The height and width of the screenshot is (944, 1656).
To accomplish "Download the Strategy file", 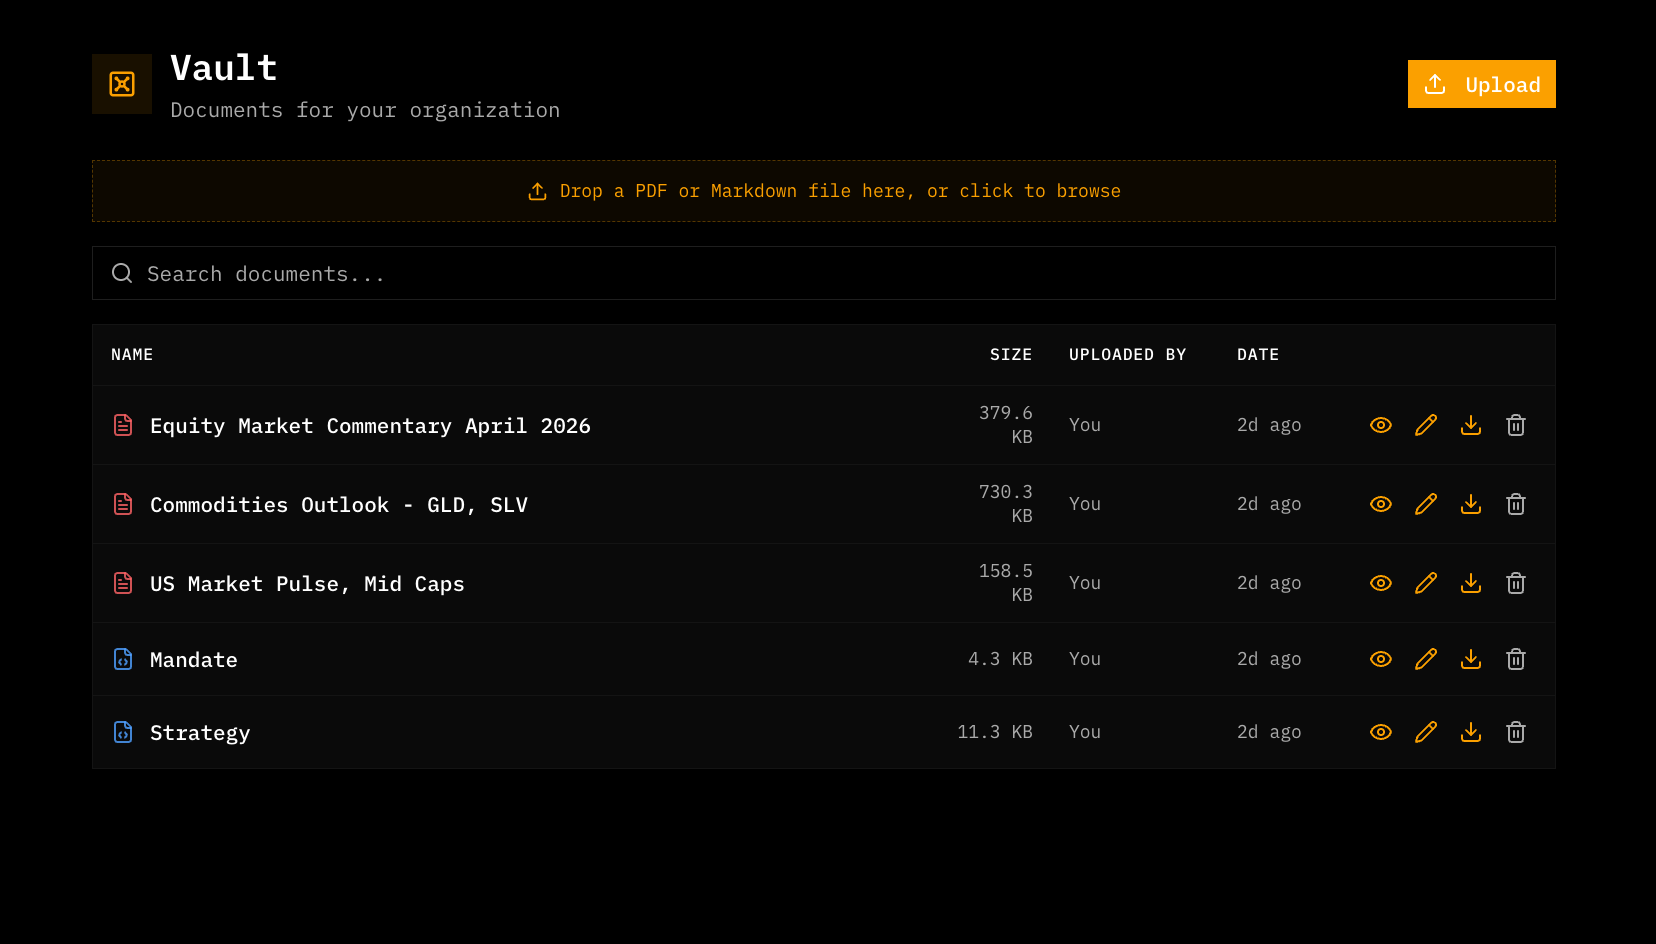I will pyautogui.click(x=1470, y=732).
